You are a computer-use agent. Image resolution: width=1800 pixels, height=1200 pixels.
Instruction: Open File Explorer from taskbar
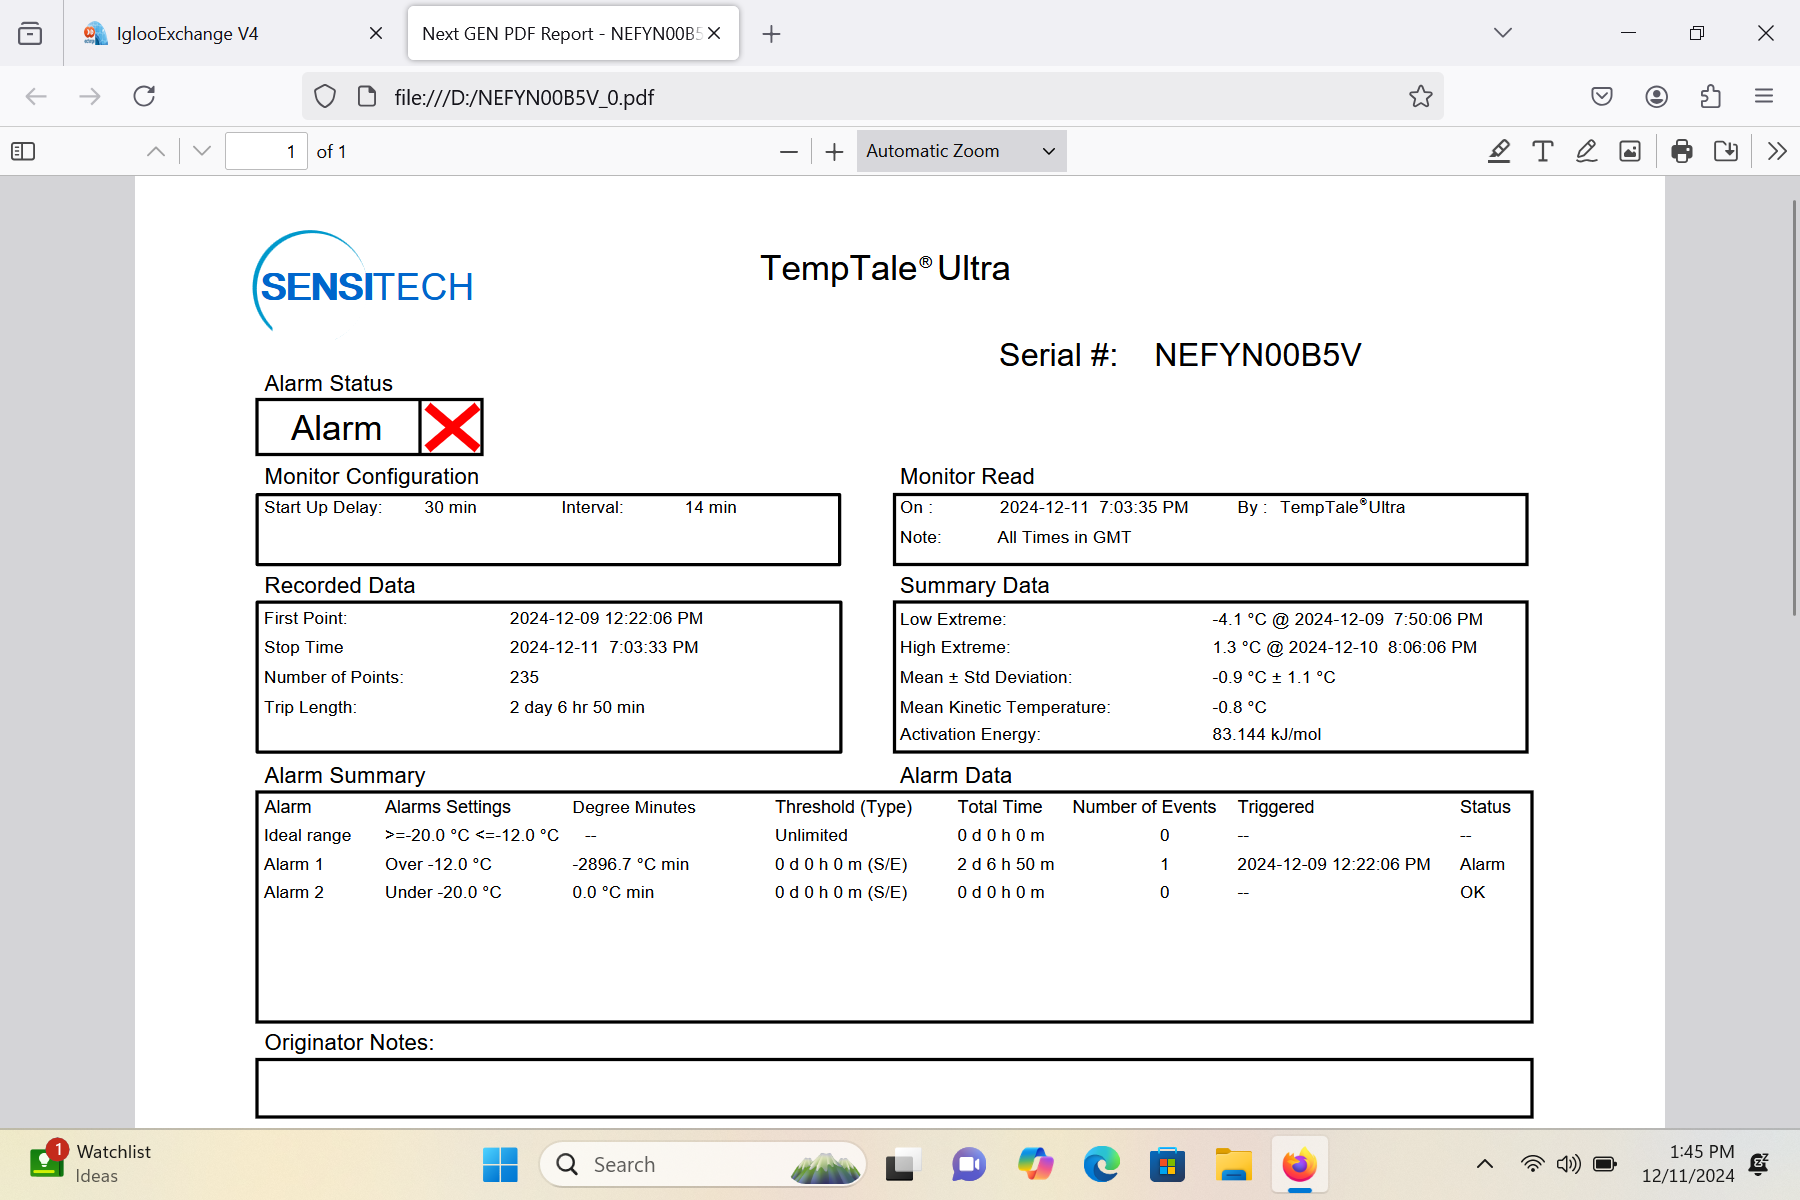[1233, 1164]
